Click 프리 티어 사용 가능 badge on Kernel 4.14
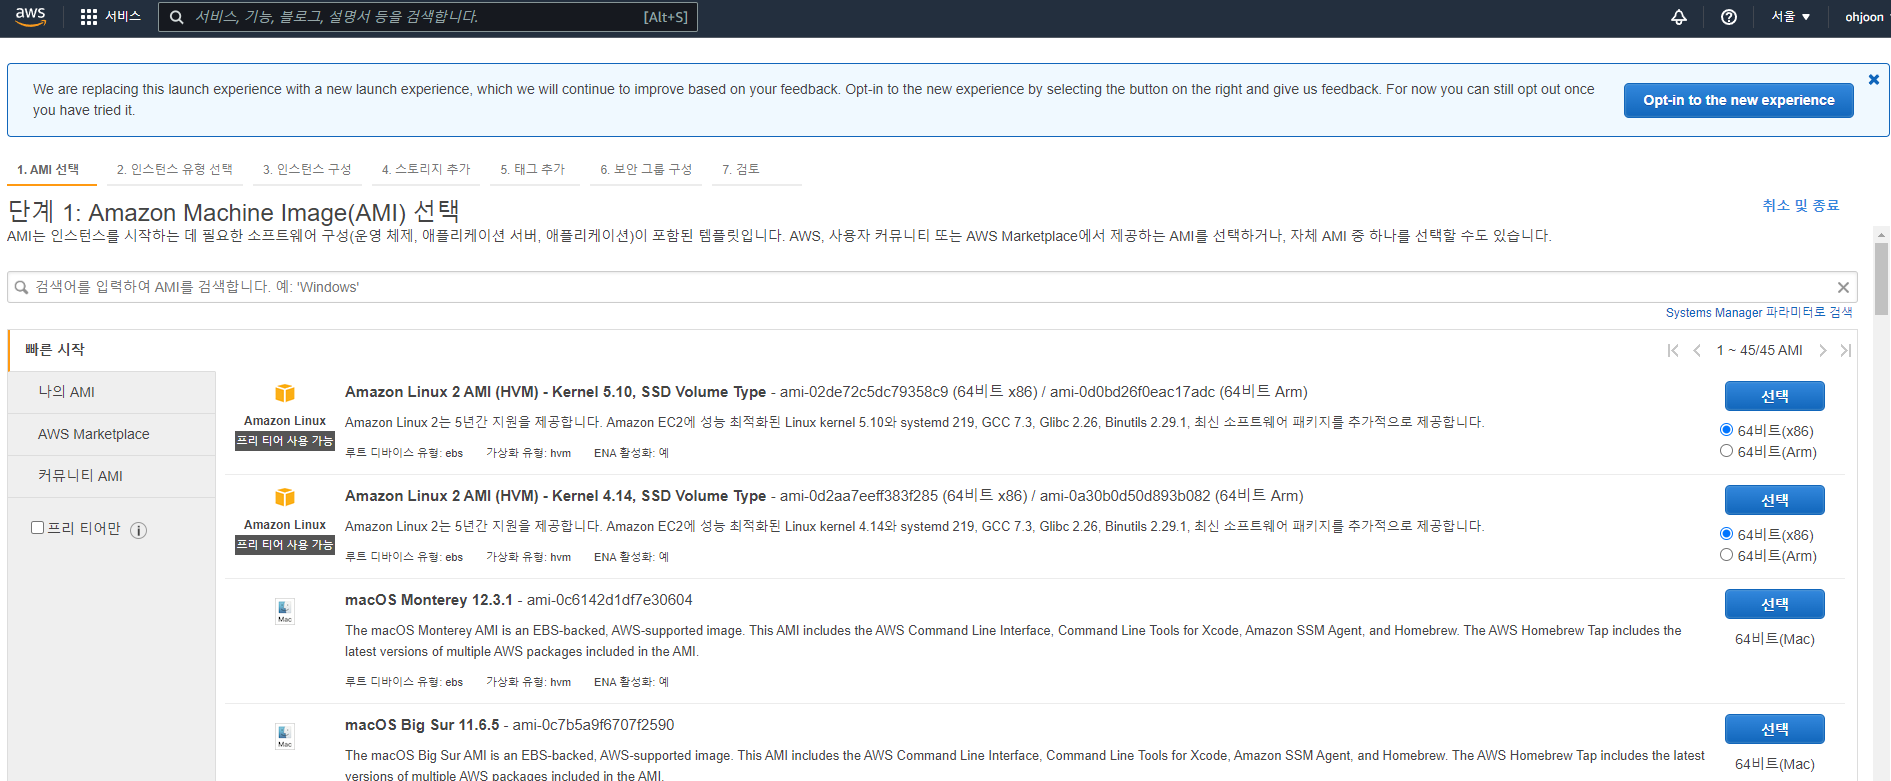 285,545
